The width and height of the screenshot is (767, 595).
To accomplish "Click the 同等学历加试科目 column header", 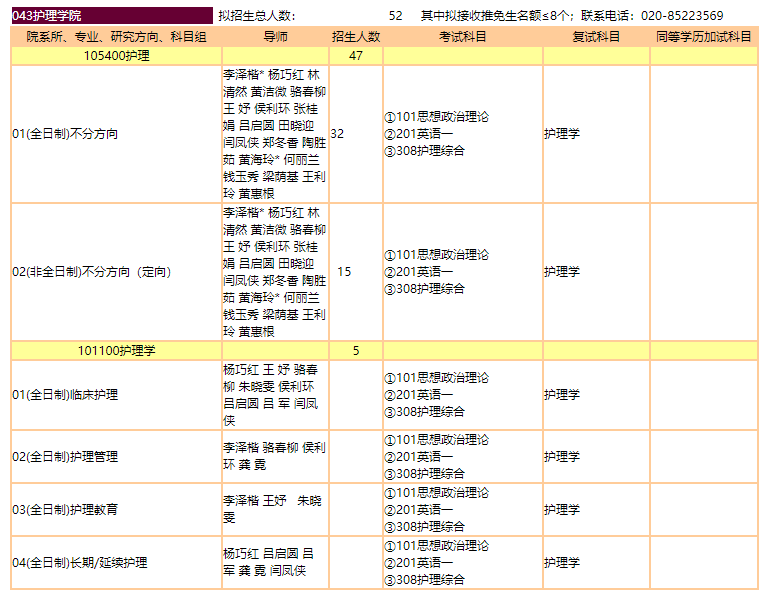I will tap(704, 36).
